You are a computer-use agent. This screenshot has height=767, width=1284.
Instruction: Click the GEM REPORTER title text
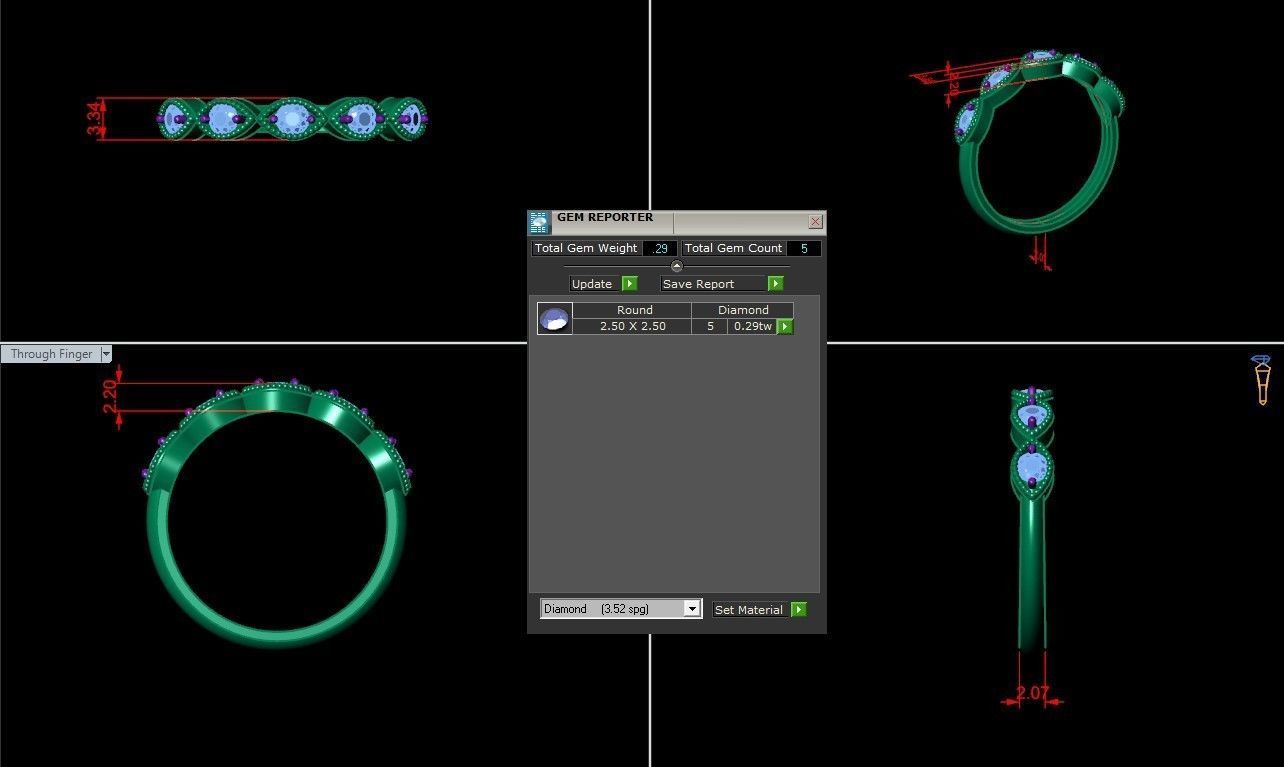[x=605, y=217]
